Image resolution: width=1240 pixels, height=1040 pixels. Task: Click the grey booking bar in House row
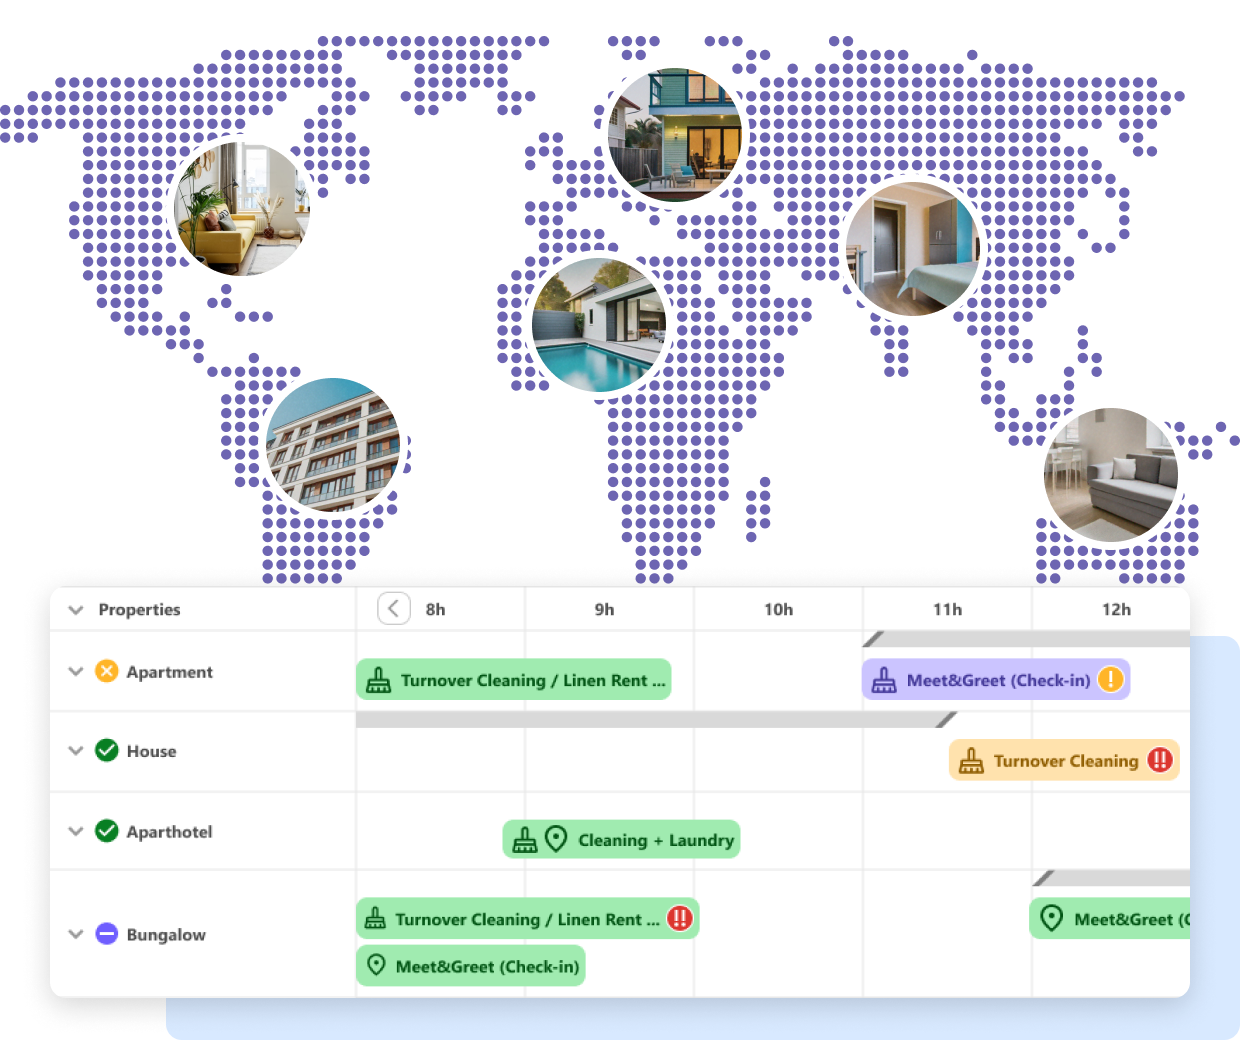coord(656,719)
